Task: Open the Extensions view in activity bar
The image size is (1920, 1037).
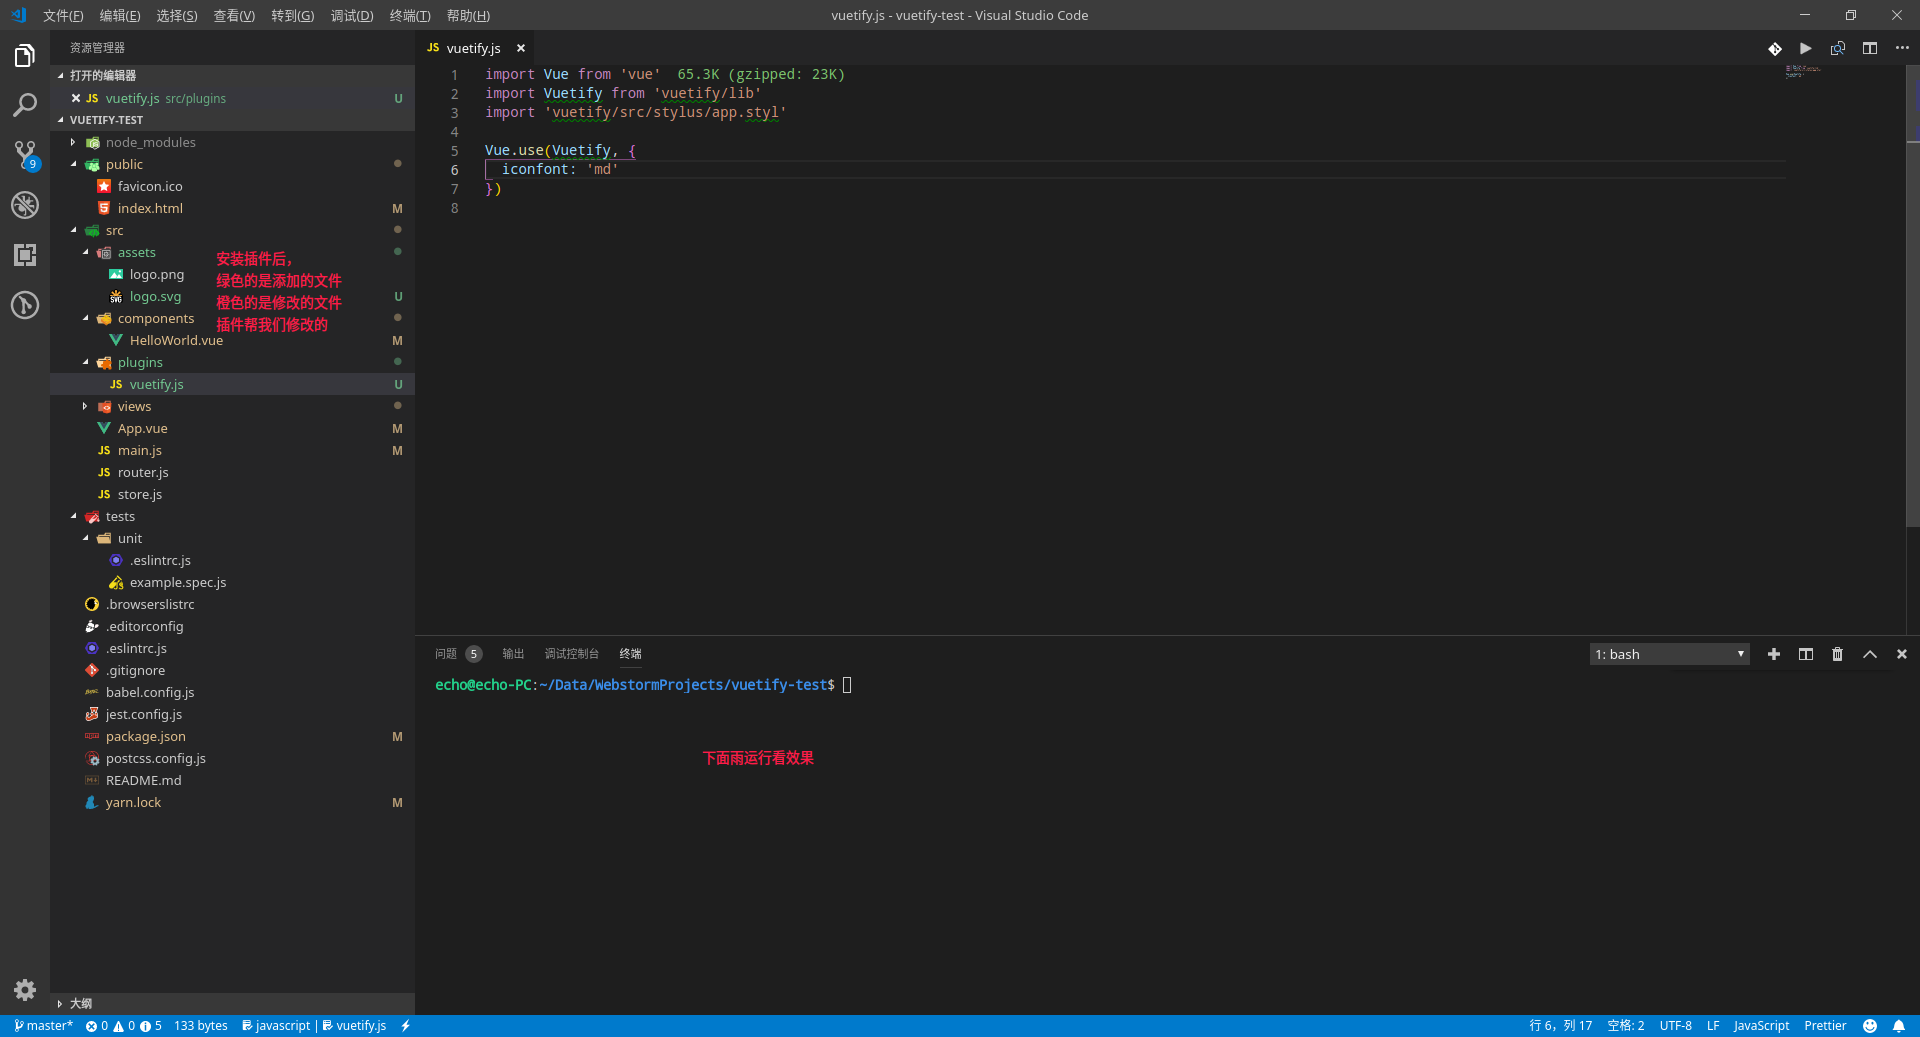Action: tap(25, 255)
